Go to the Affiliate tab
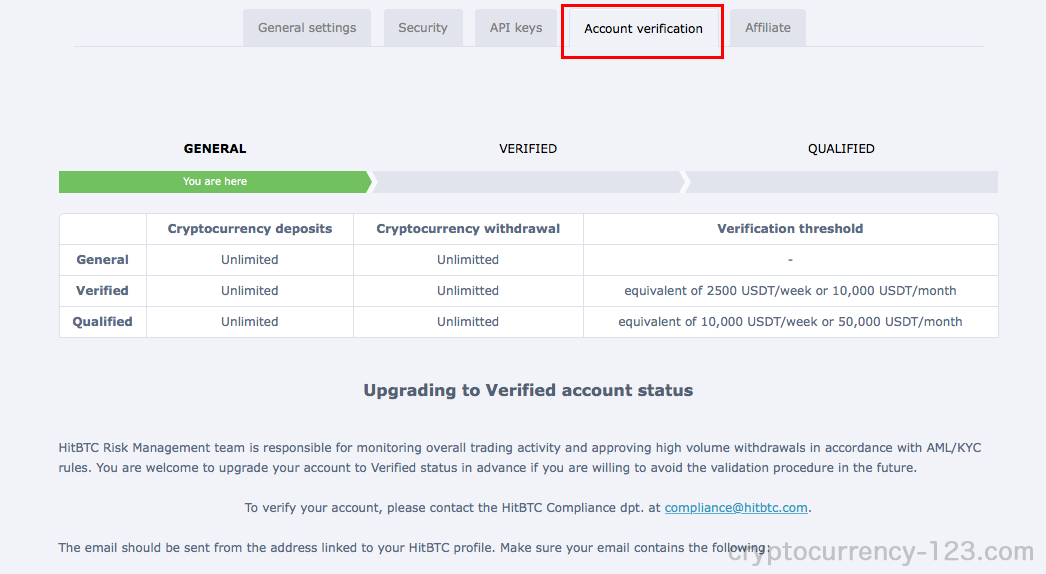1046x574 pixels. coord(768,28)
